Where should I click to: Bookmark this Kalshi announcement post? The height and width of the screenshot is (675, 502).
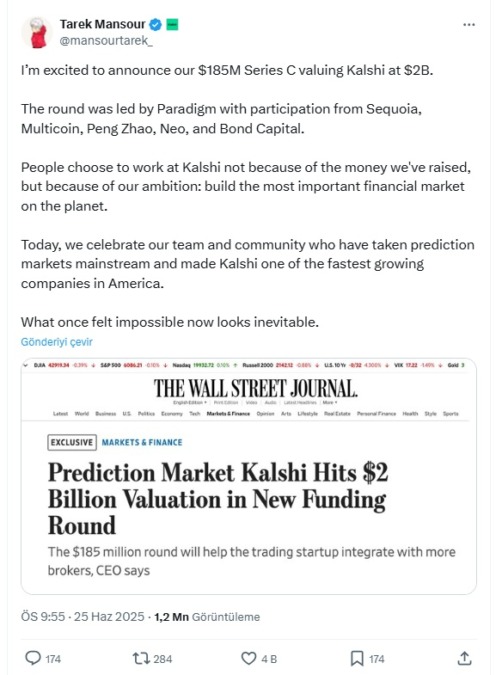pos(357,658)
